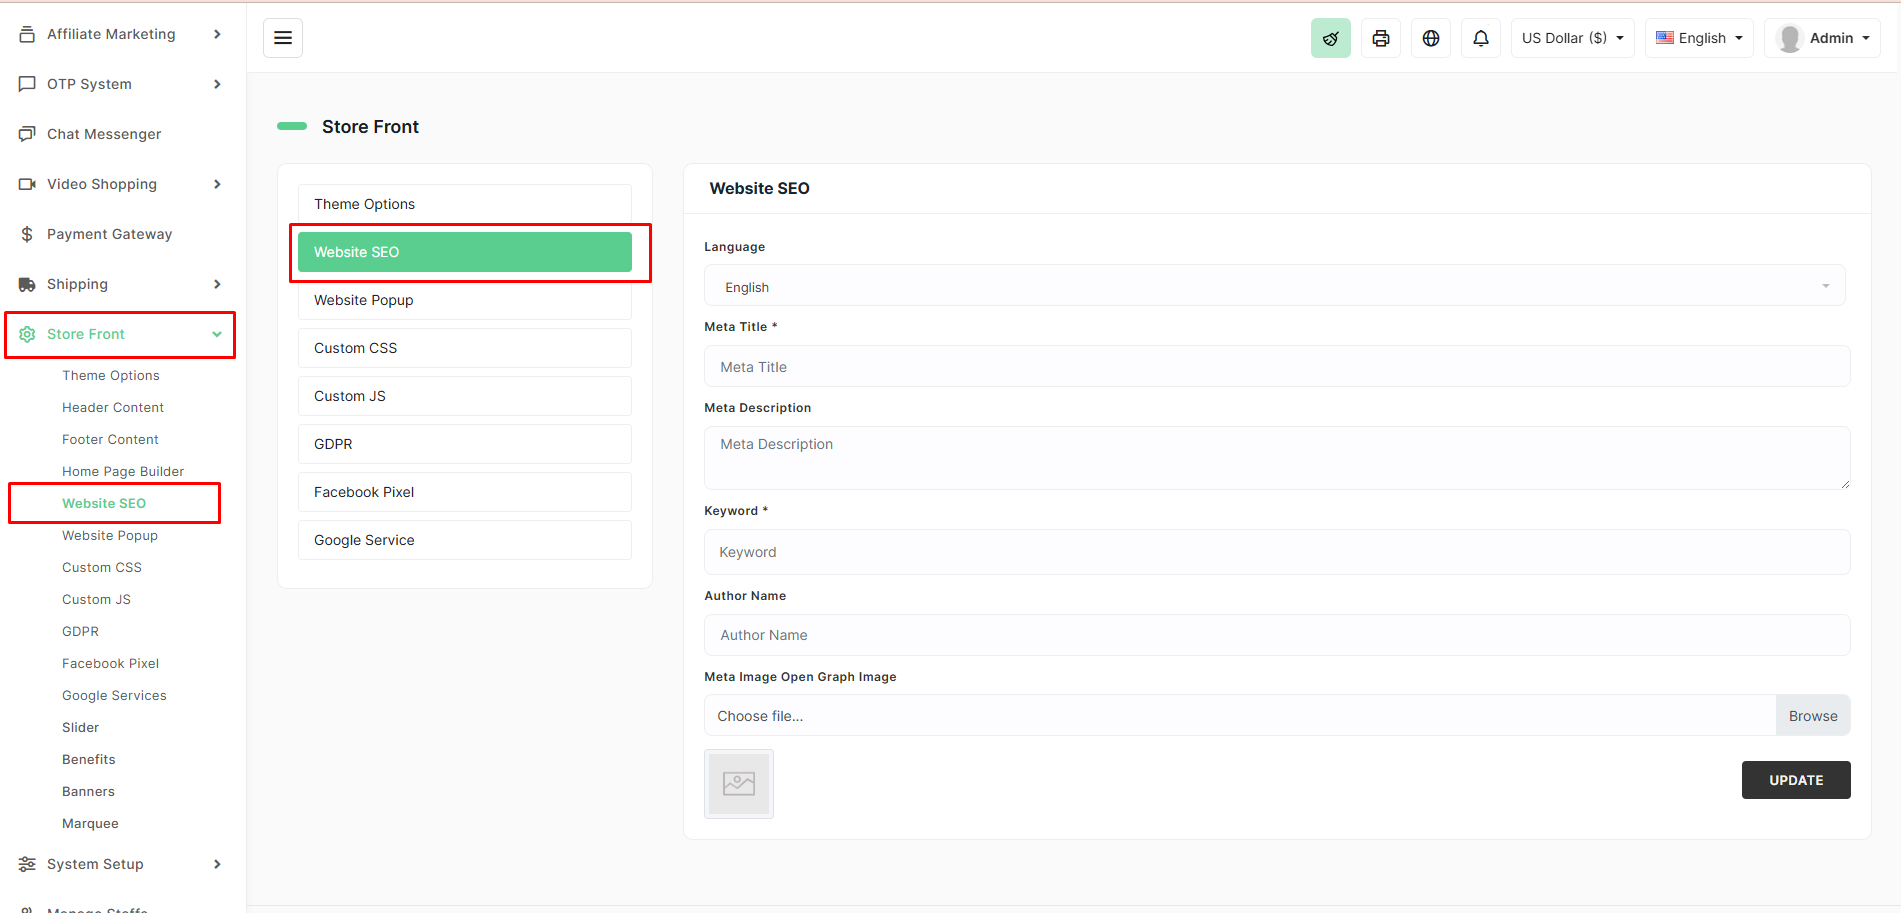Click the Shipping box icon

coord(27,284)
